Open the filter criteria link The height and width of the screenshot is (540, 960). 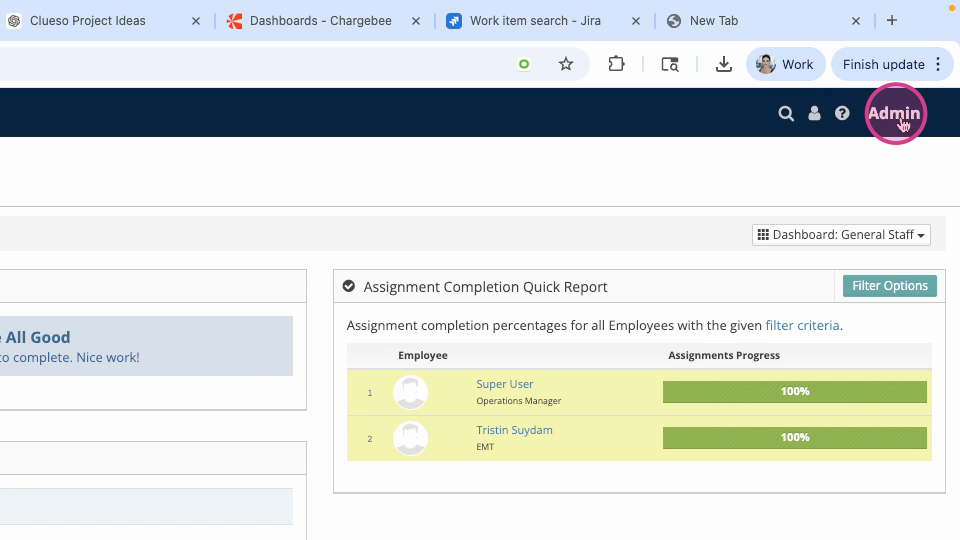coord(802,326)
